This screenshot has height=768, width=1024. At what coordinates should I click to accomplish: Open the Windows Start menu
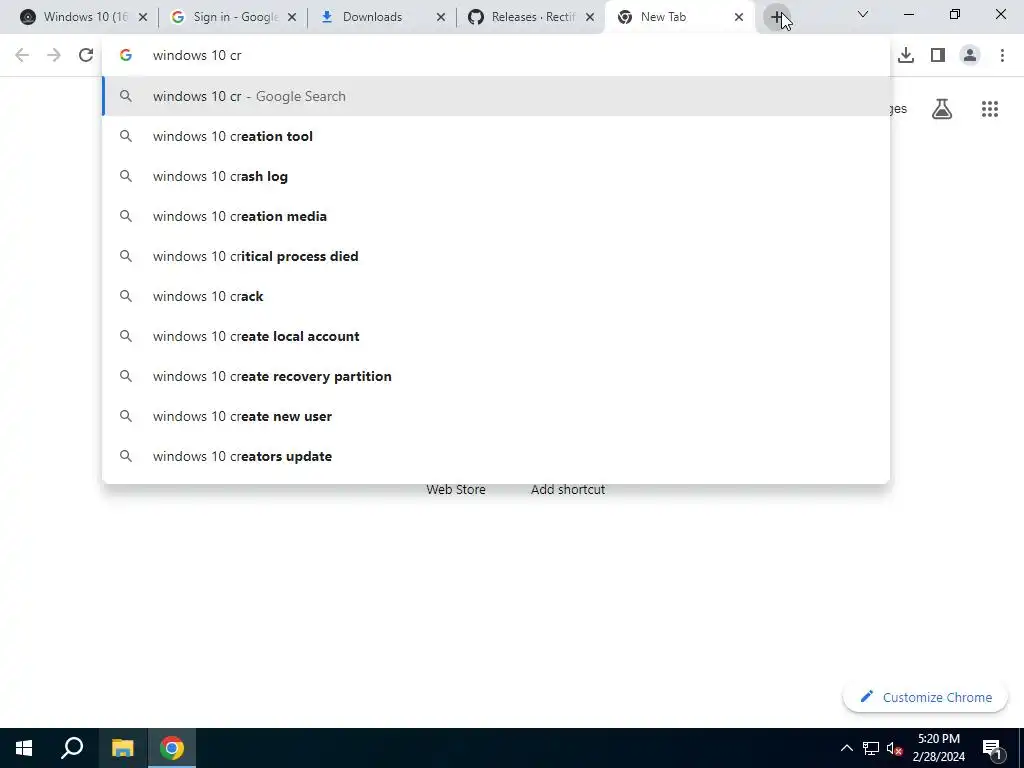pos(24,748)
